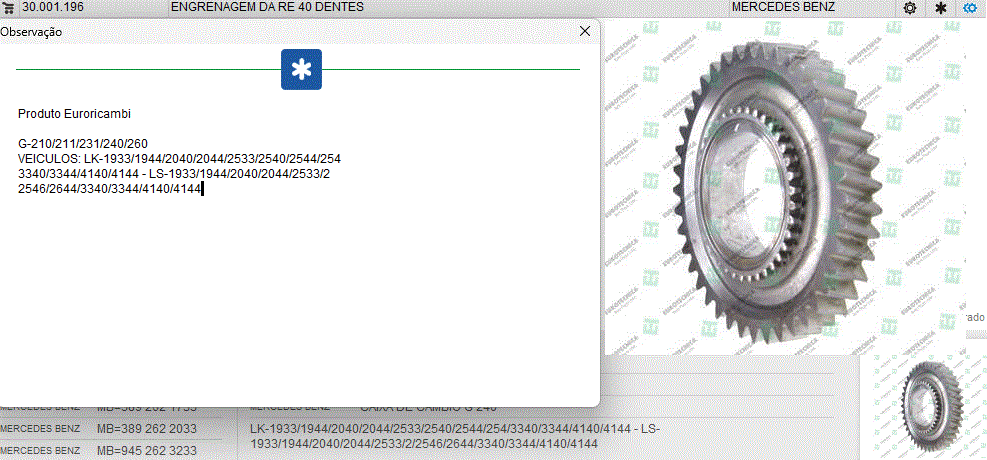
Task: Click the Observação dialog title label
Action: 32,32
